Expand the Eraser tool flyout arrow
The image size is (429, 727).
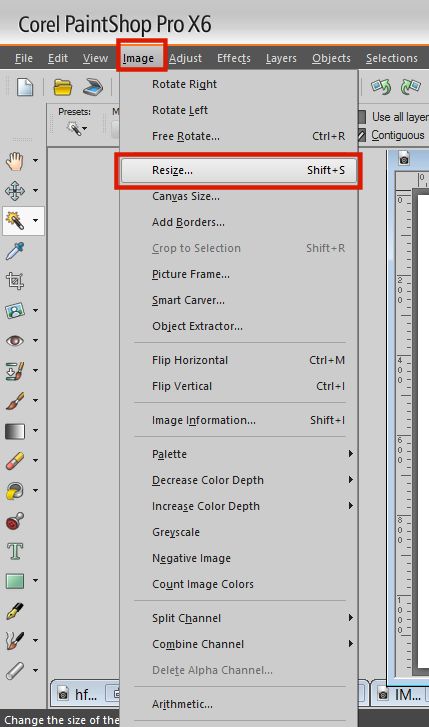click(x=36, y=461)
